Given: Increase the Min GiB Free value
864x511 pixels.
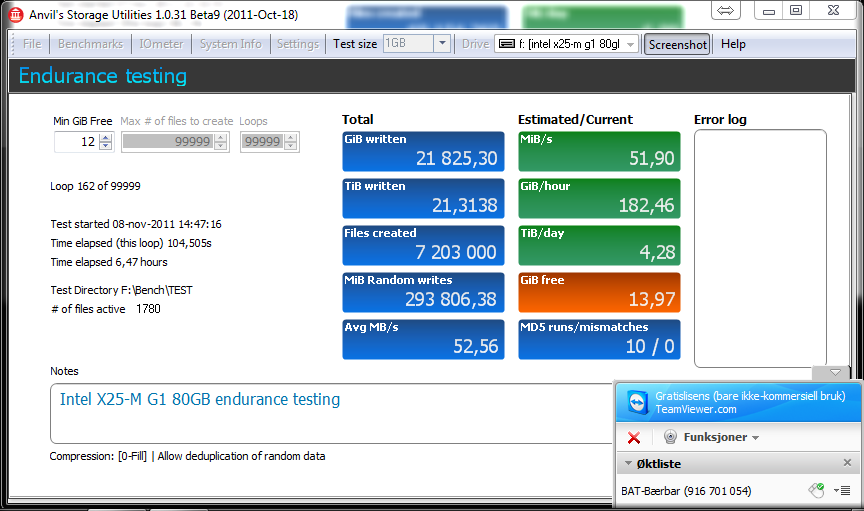Looking at the screenshot, I should [x=106, y=137].
